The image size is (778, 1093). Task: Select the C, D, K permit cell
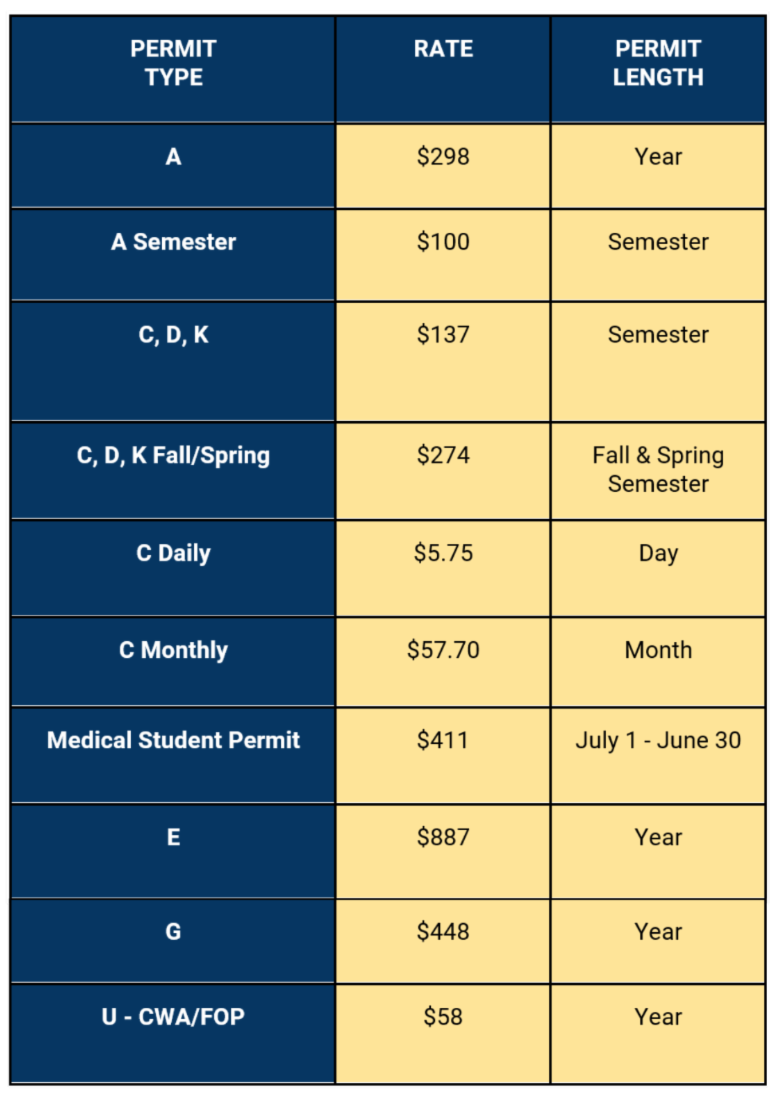click(x=173, y=335)
